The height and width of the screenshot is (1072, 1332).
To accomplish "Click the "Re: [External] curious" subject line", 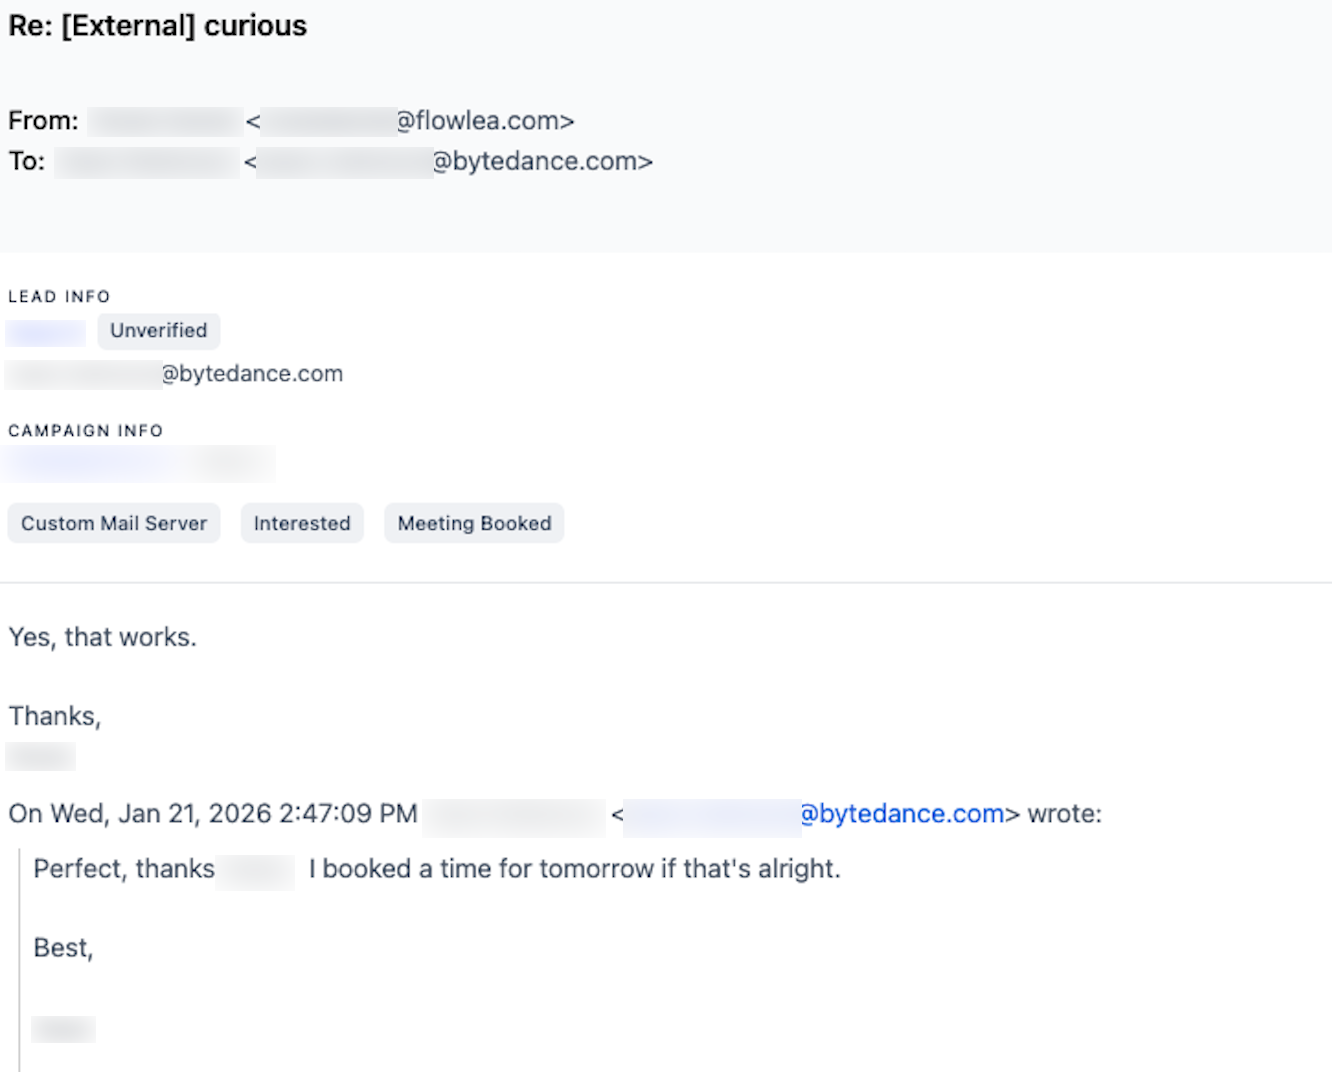I will click(x=158, y=26).
